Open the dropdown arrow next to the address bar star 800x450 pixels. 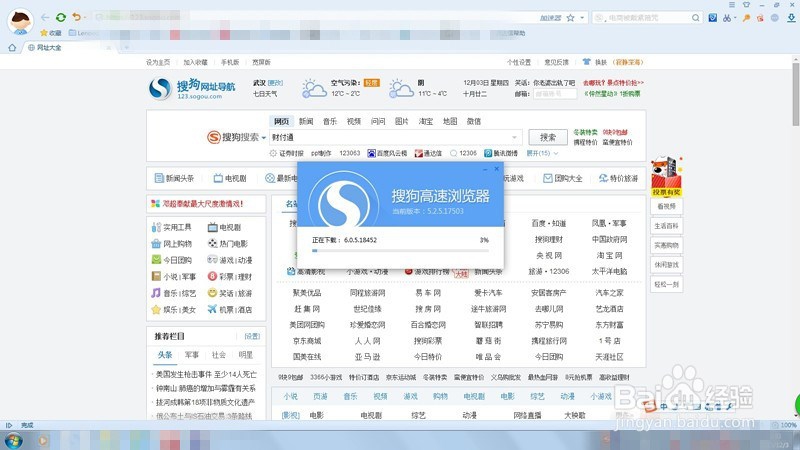click(x=582, y=18)
